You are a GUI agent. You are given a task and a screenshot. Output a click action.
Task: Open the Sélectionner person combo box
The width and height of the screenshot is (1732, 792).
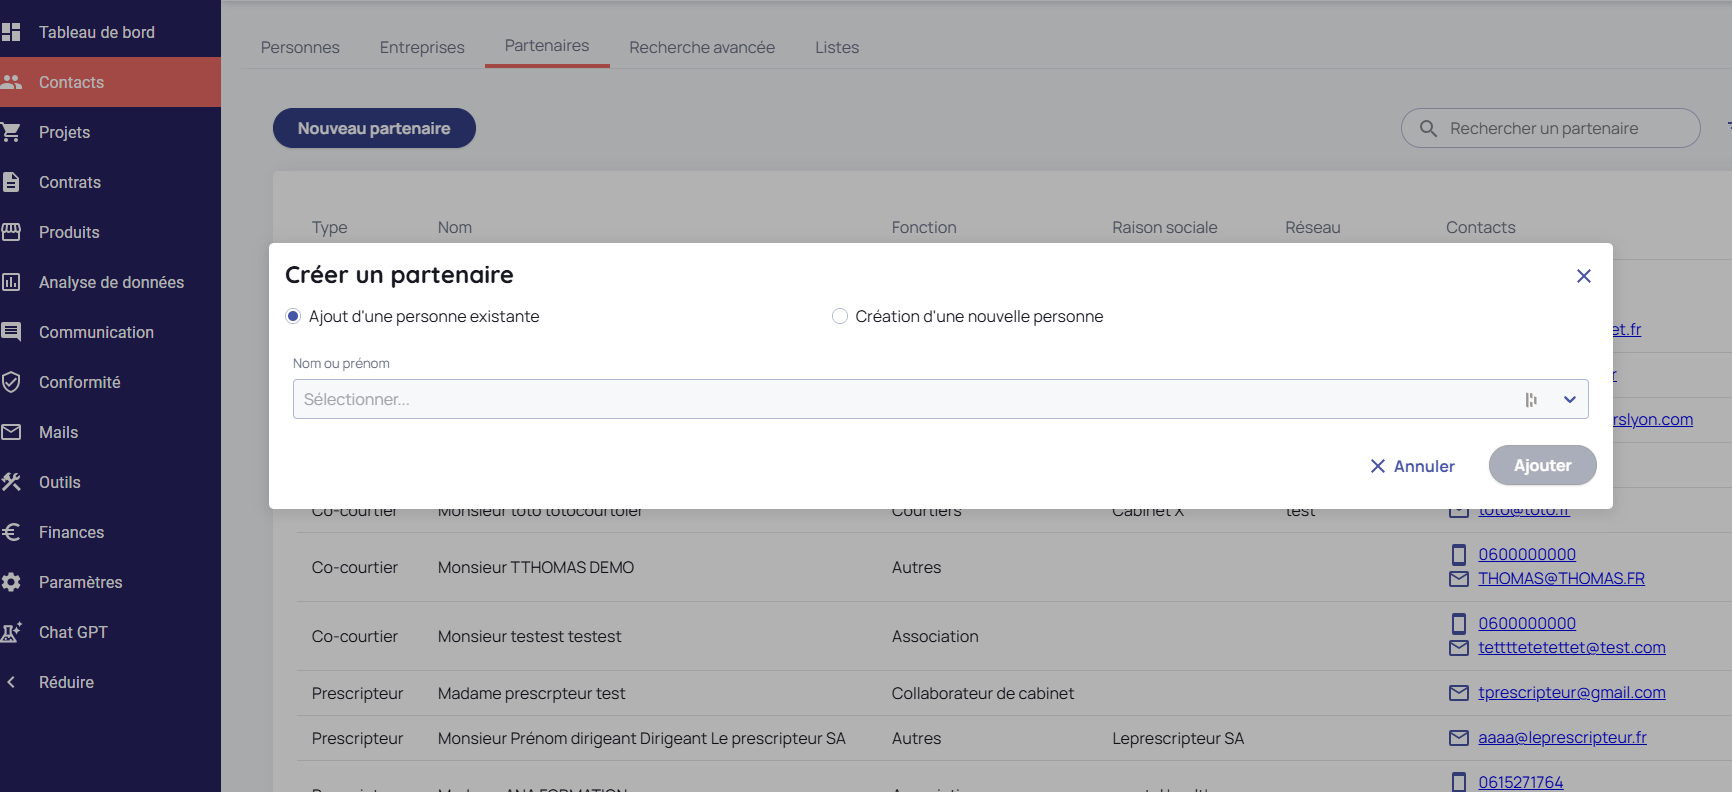[900, 399]
